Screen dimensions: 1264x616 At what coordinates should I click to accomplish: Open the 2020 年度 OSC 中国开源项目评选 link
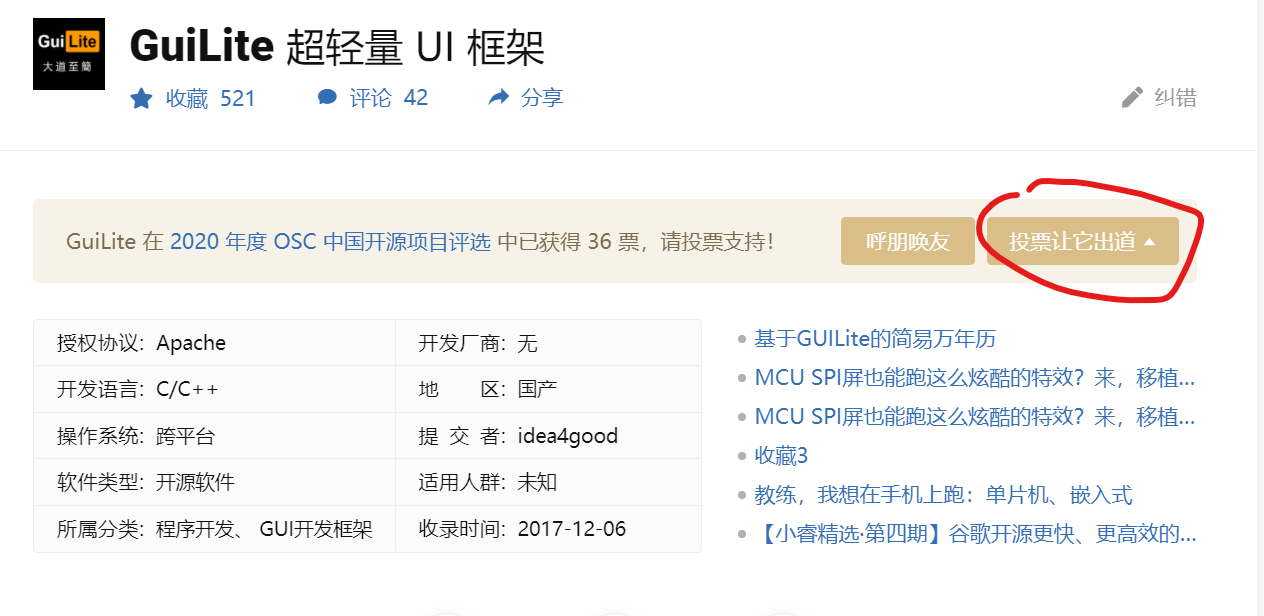(330, 241)
